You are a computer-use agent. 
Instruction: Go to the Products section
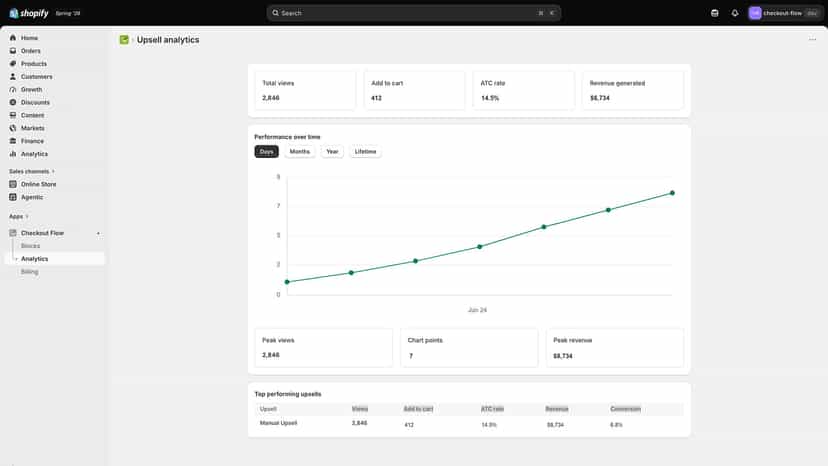(33, 63)
